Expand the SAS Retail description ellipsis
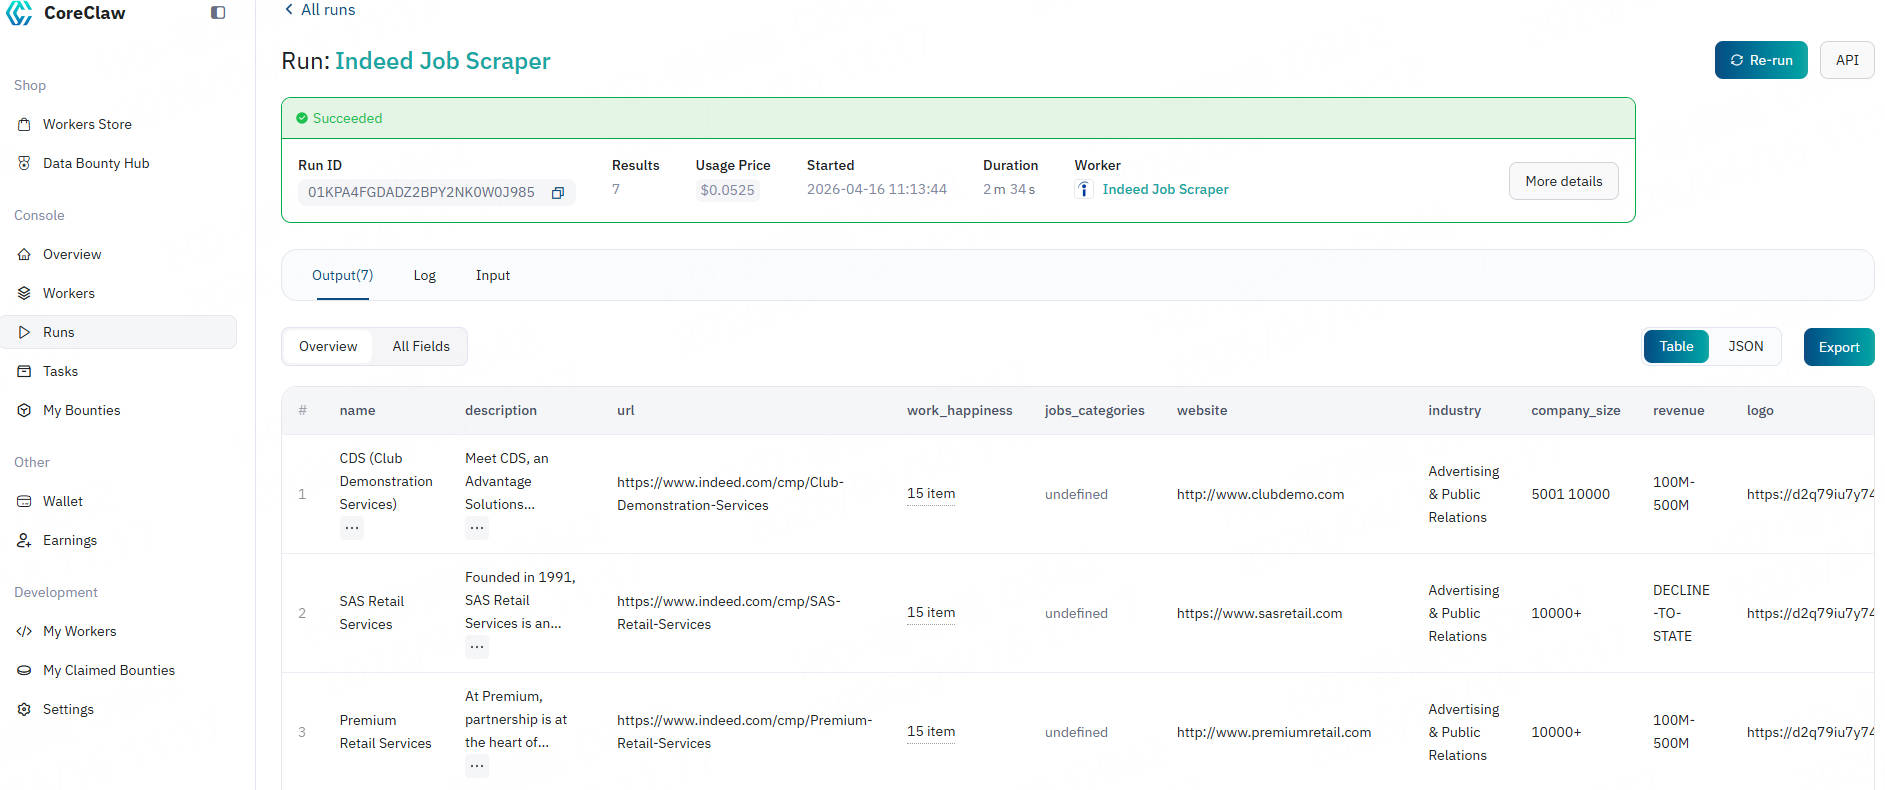Viewport: 1885px width, 790px height. click(477, 647)
